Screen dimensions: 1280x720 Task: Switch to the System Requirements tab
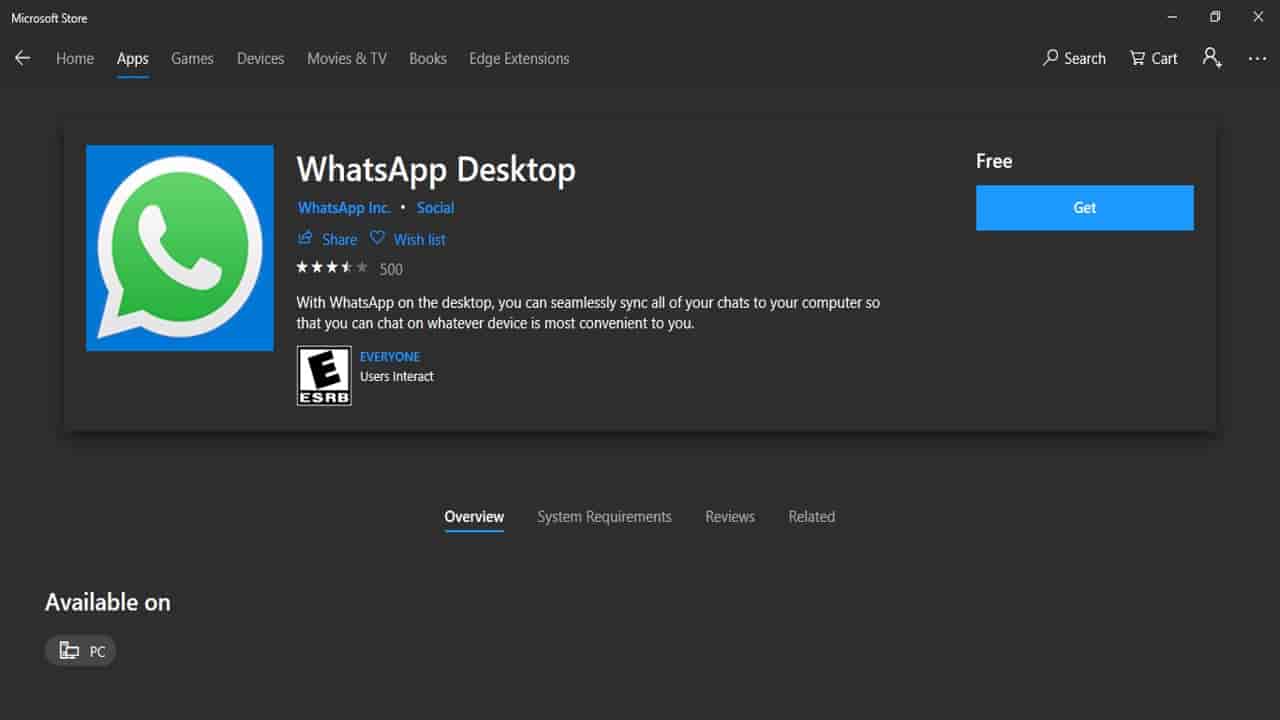click(x=604, y=517)
